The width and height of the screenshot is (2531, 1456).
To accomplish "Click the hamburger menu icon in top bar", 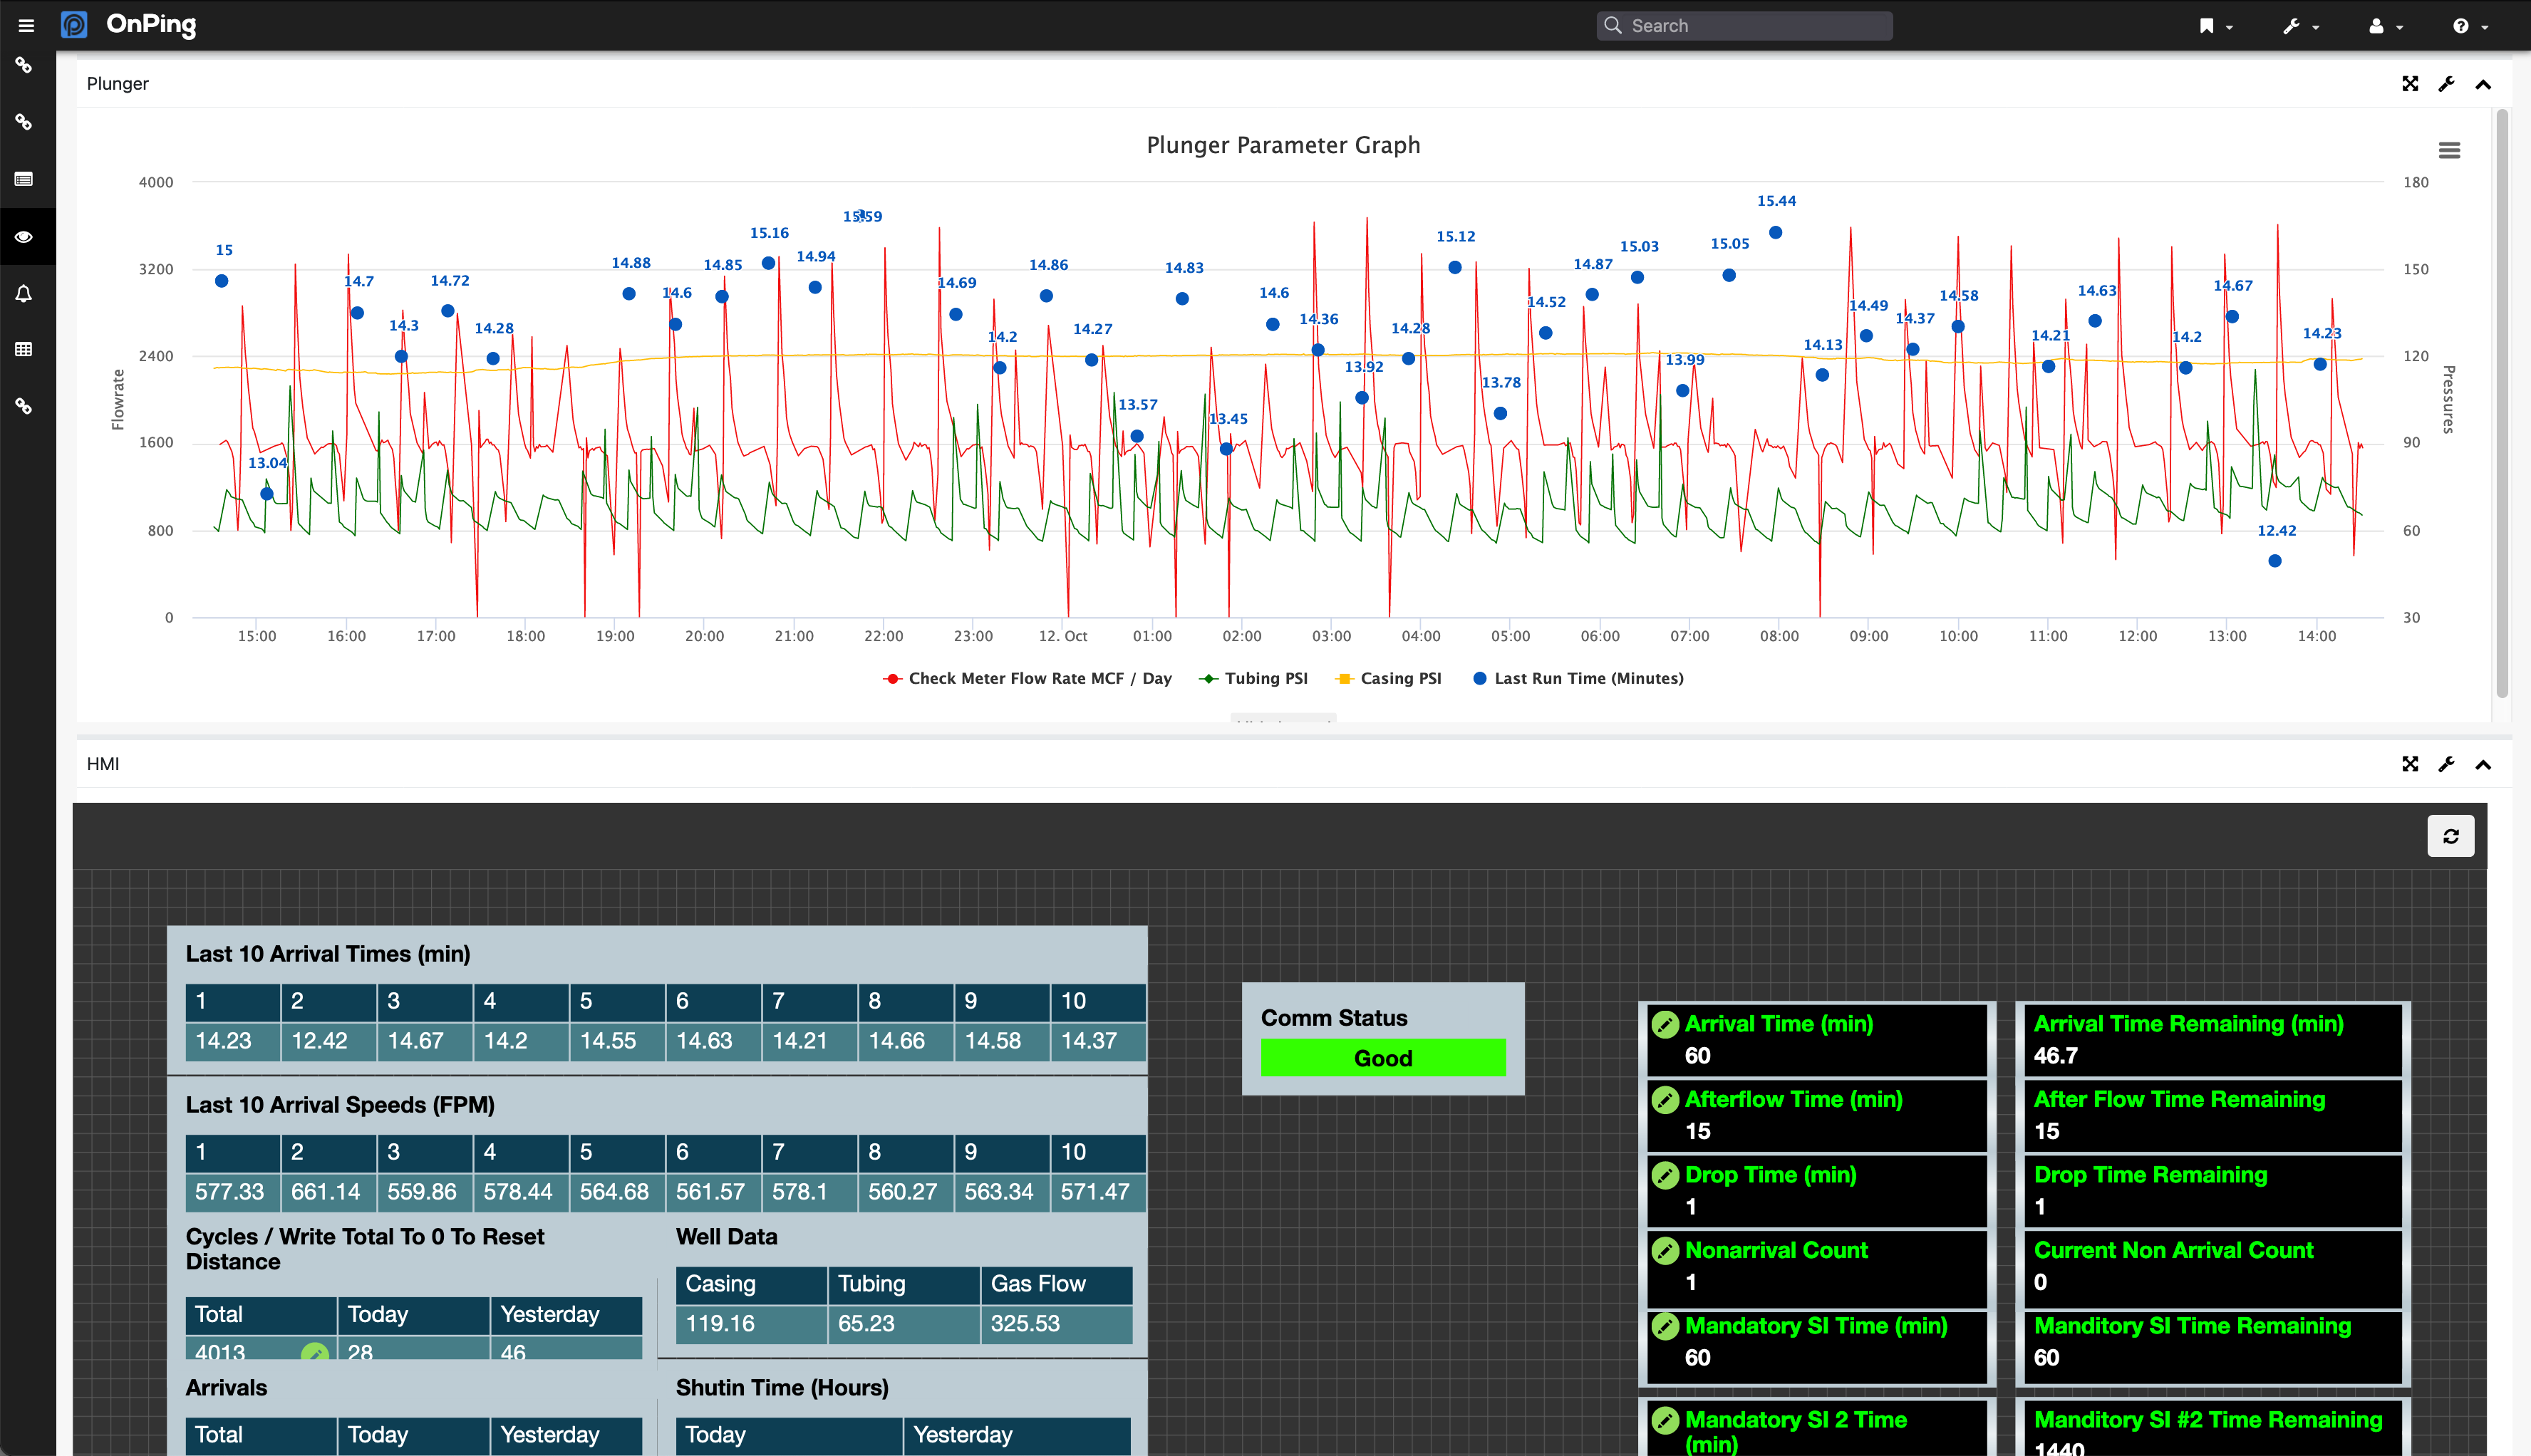I will coord(26,25).
